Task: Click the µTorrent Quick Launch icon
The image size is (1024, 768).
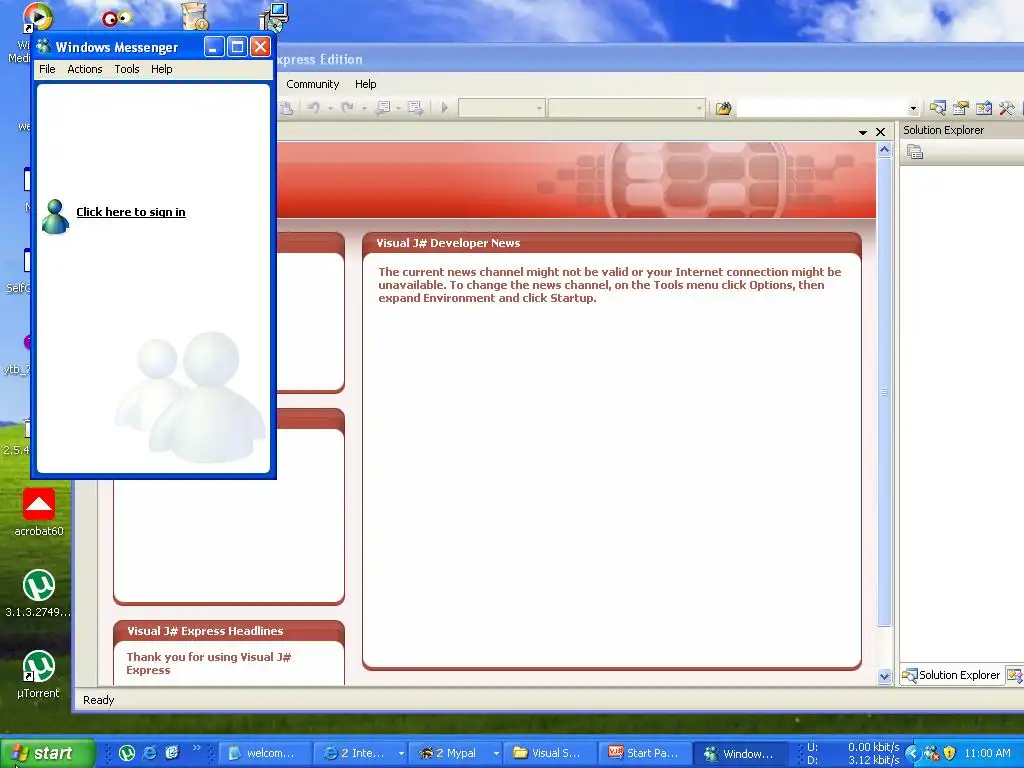Action: [127, 753]
